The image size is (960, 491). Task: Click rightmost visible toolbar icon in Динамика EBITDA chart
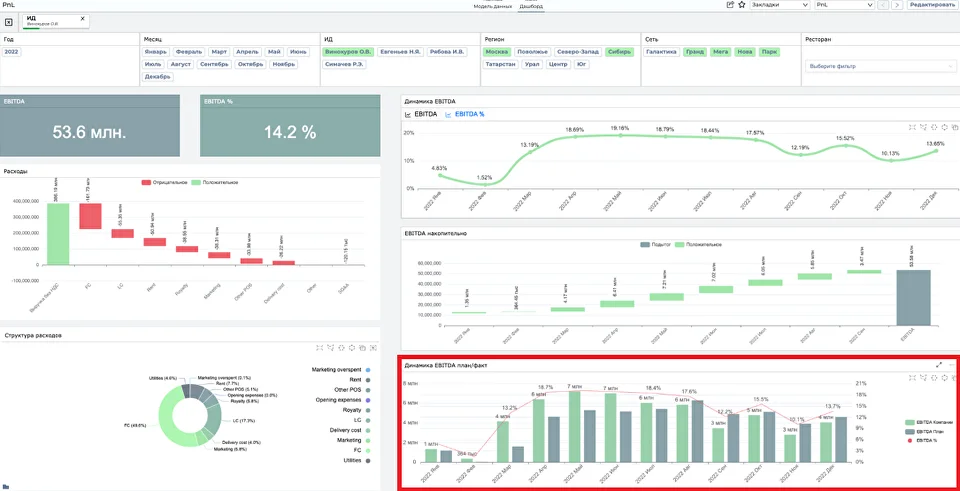[955, 127]
